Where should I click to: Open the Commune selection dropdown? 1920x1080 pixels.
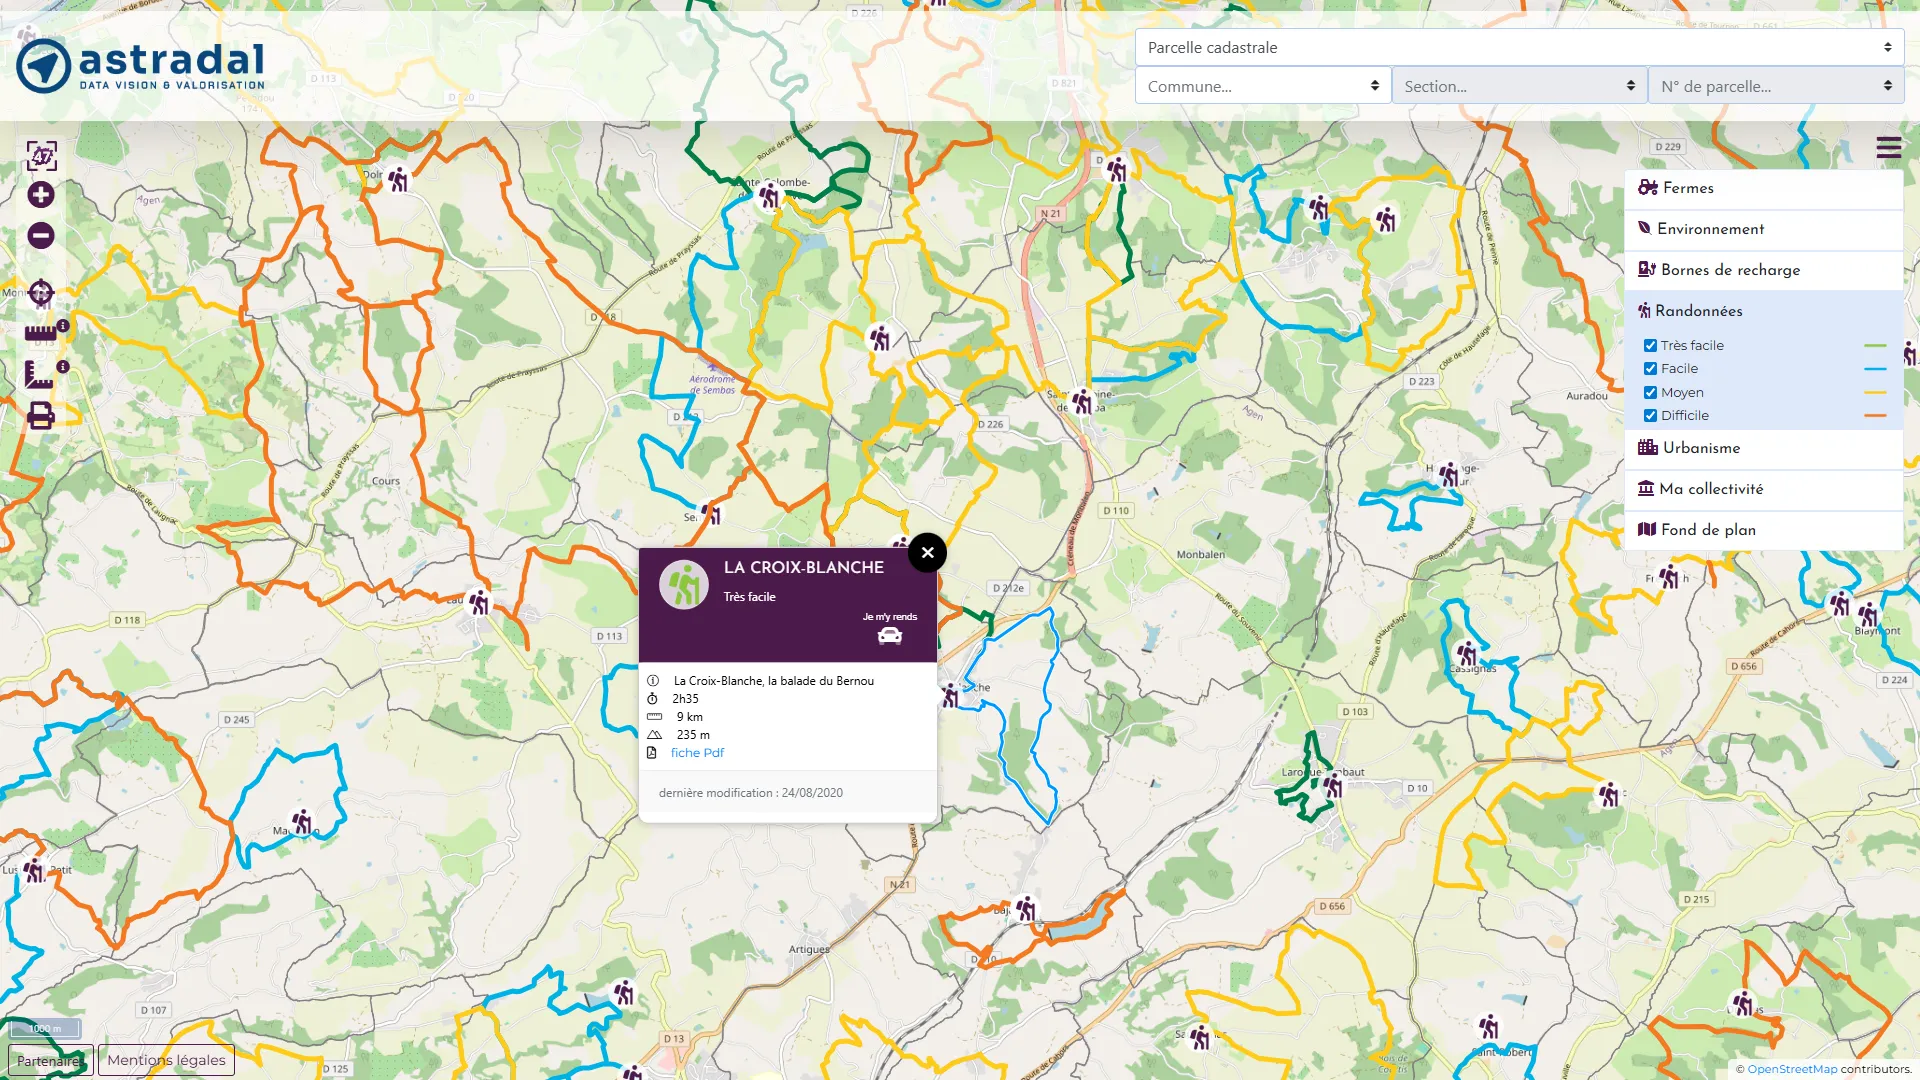point(1262,86)
